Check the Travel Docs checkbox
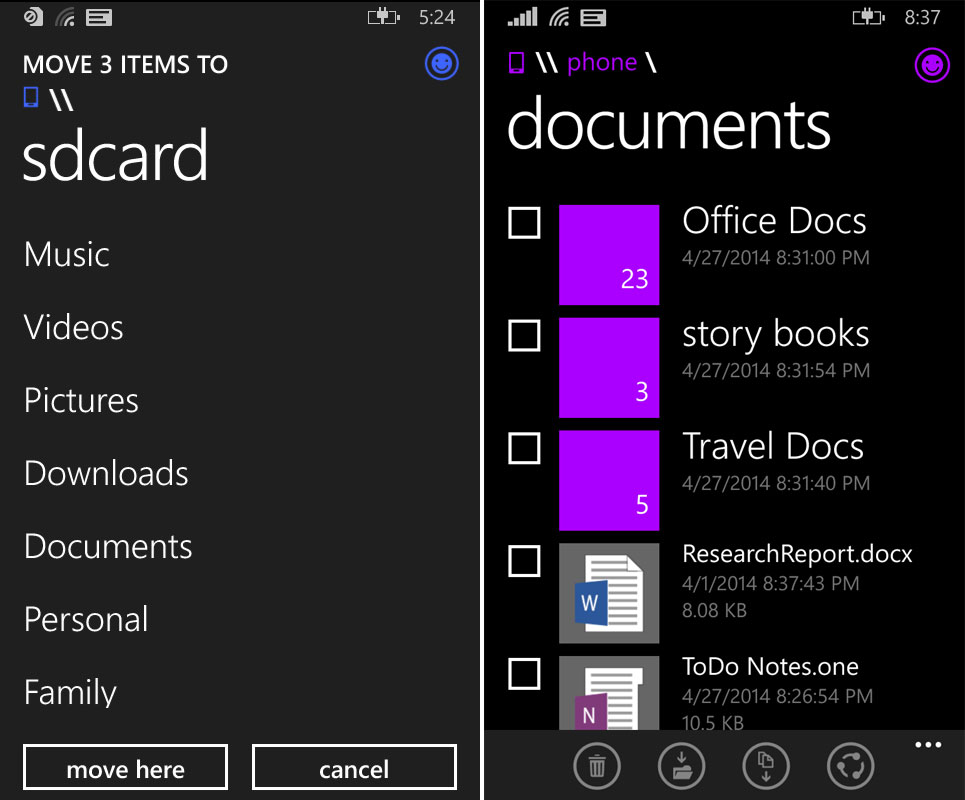The image size is (965, 800). click(524, 448)
